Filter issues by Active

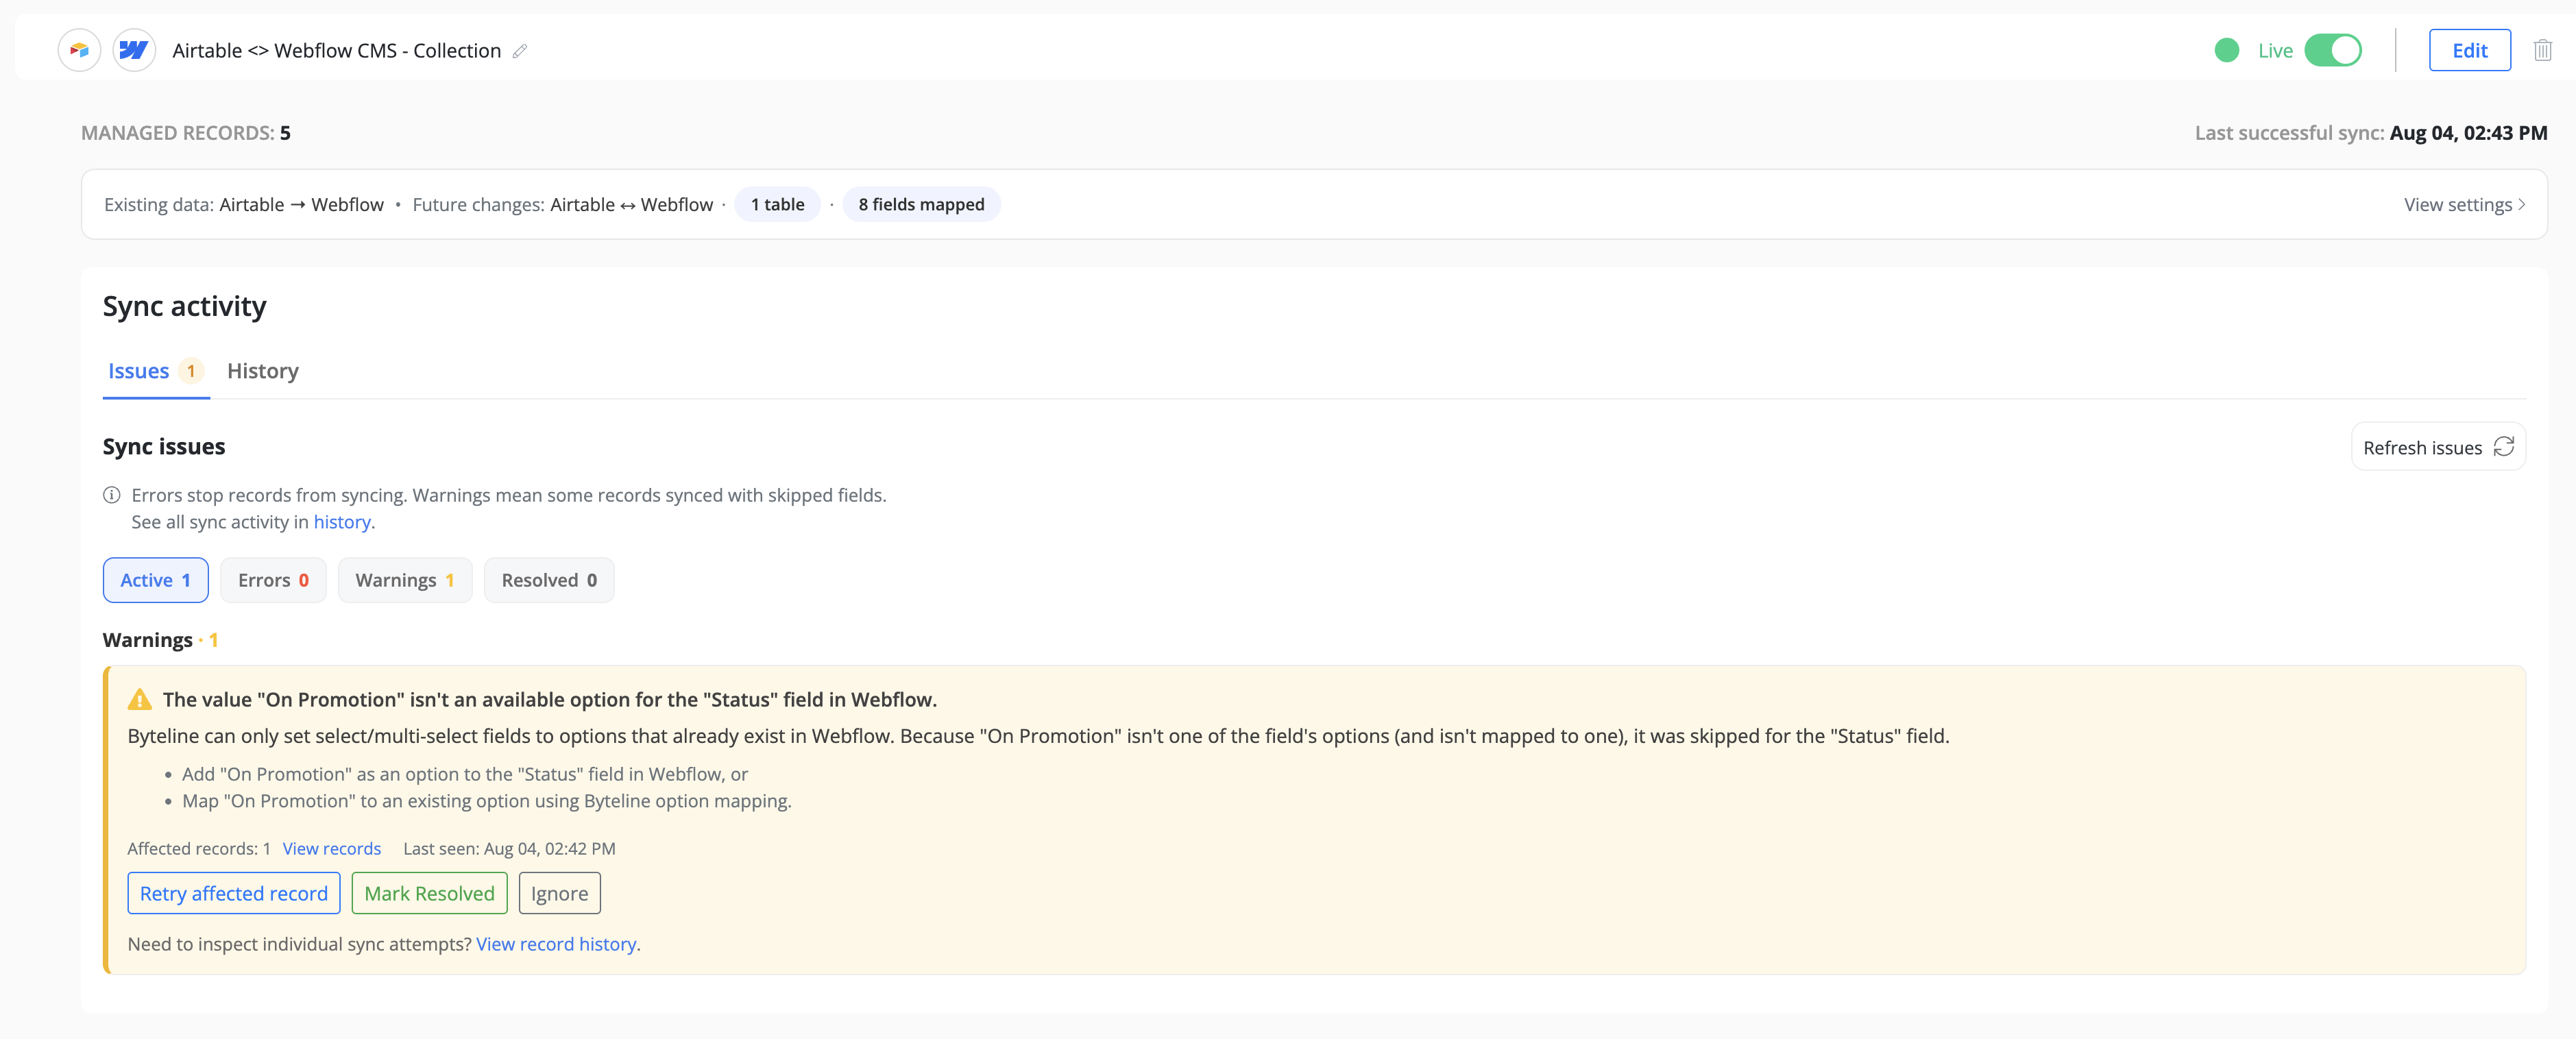(156, 580)
